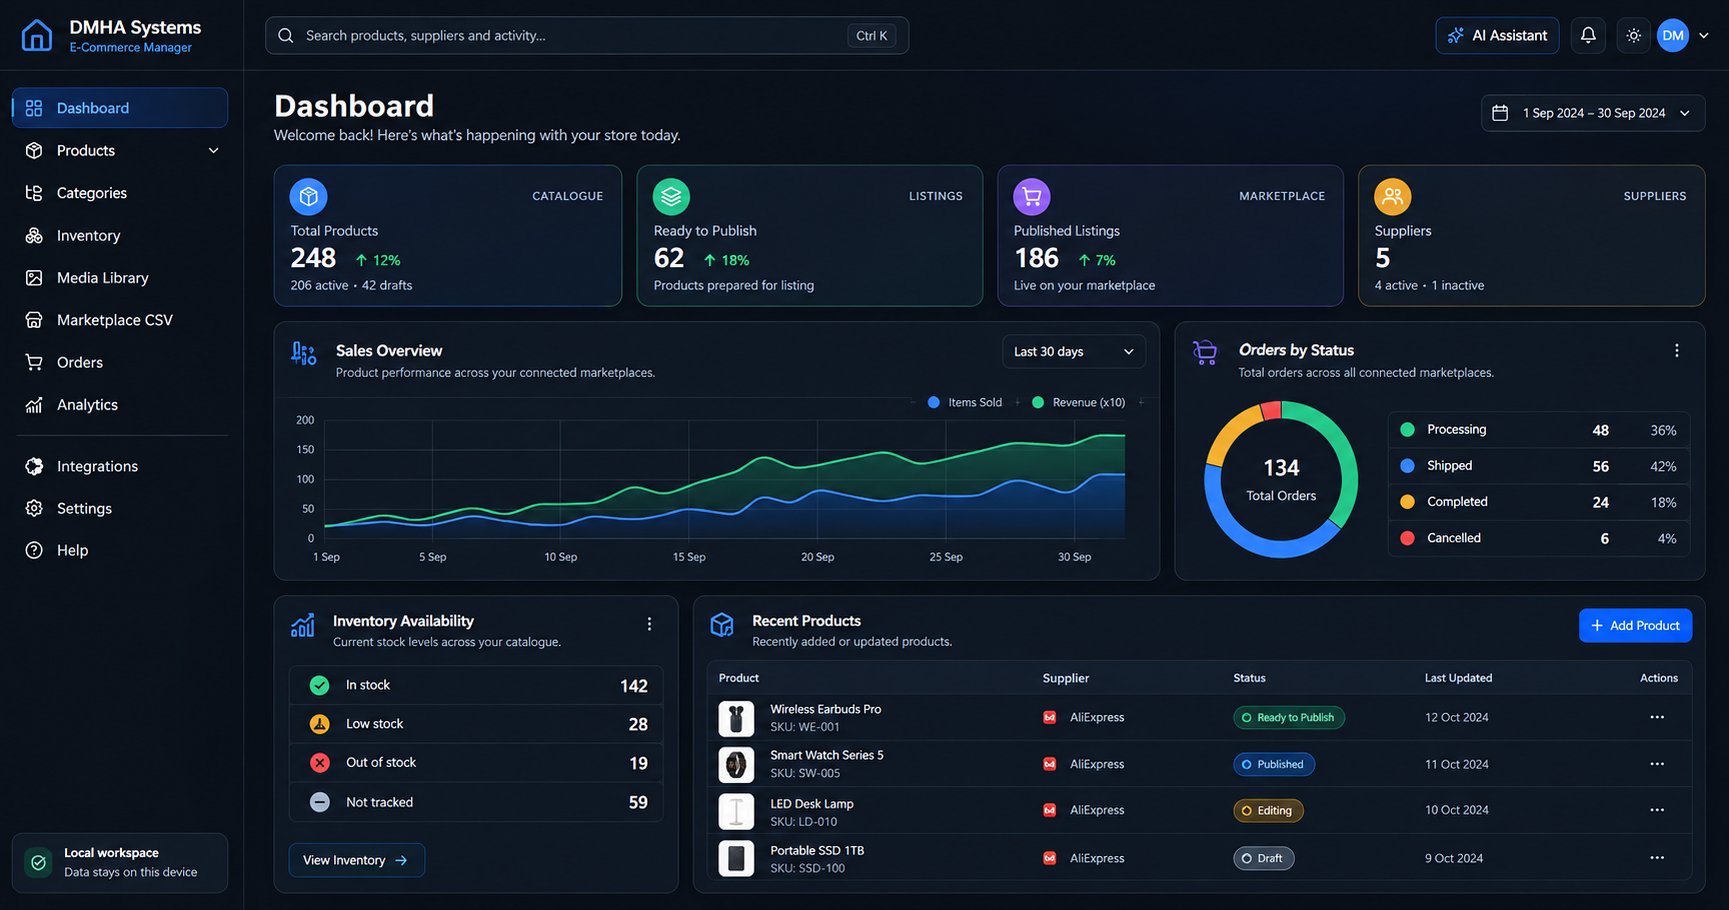Open the Inventory page from sidebar
The height and width of the screenshot is (910, 1729).
pos(120,235)
